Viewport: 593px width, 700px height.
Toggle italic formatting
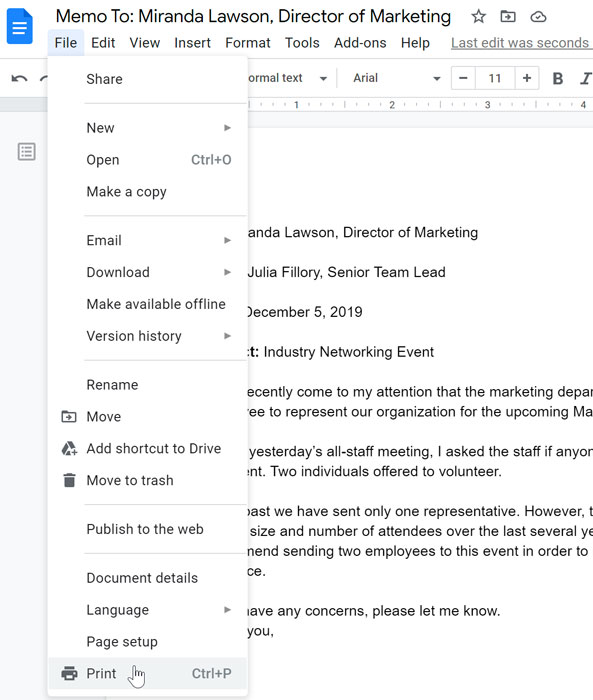coord(585,79)
